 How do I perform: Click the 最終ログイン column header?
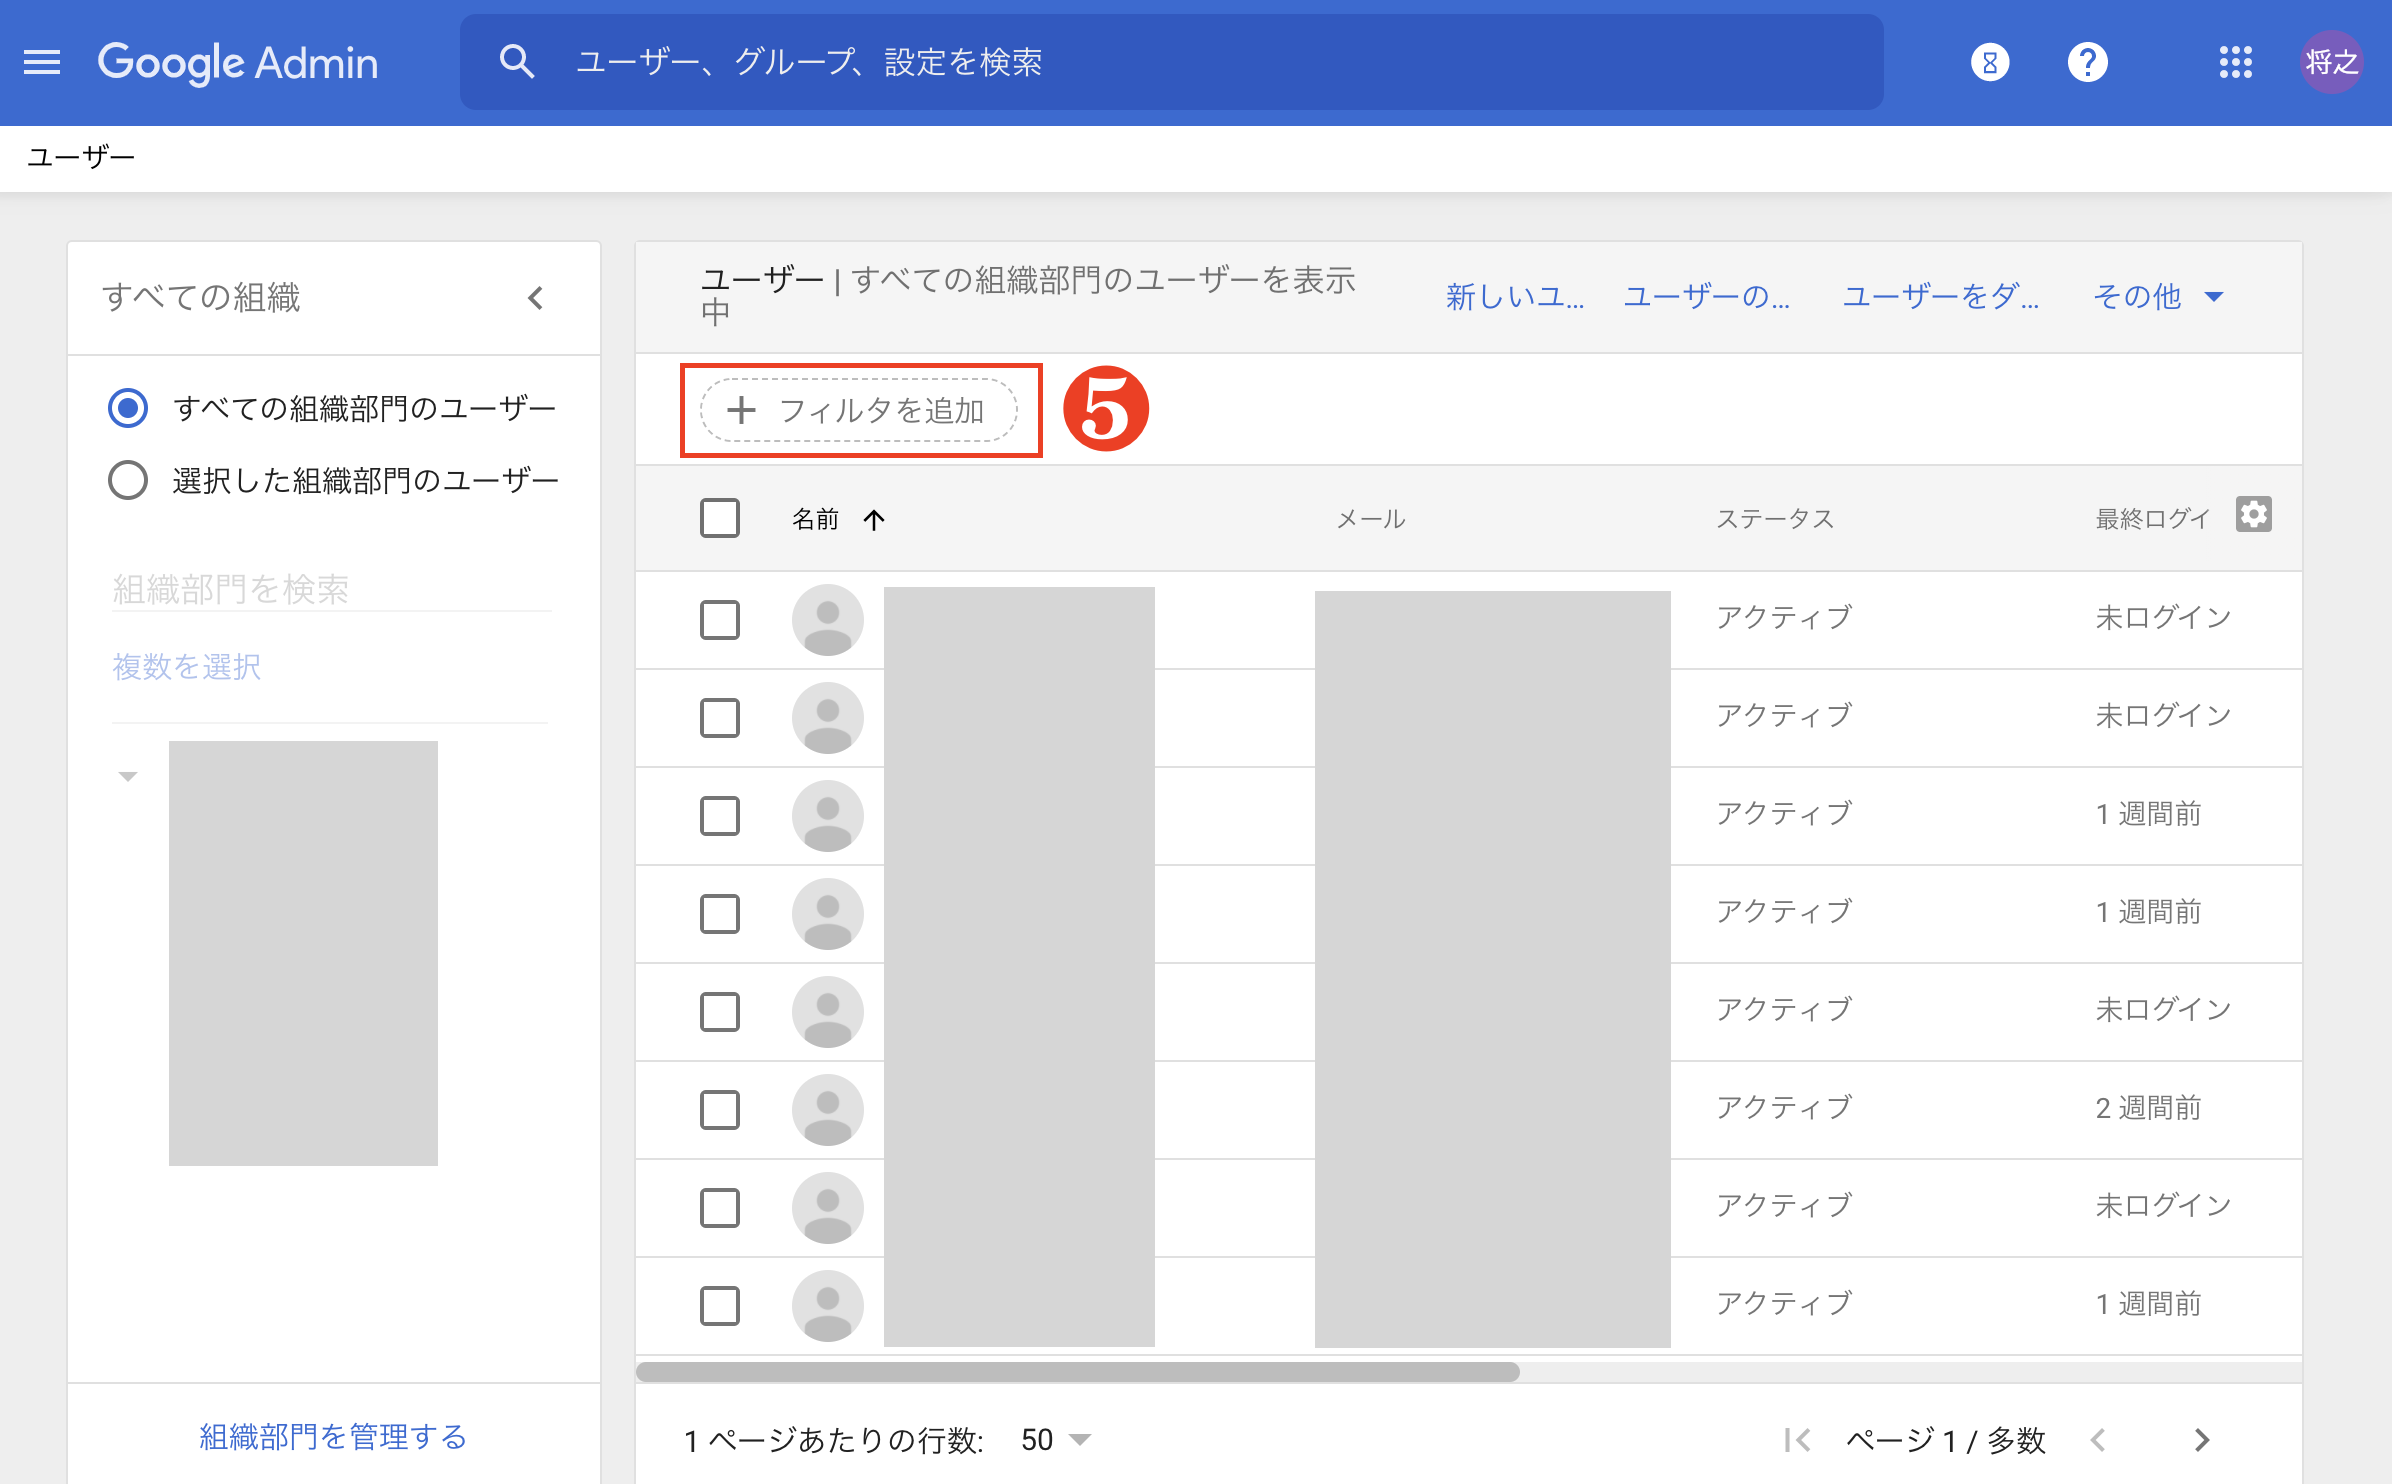[2152, 519]
